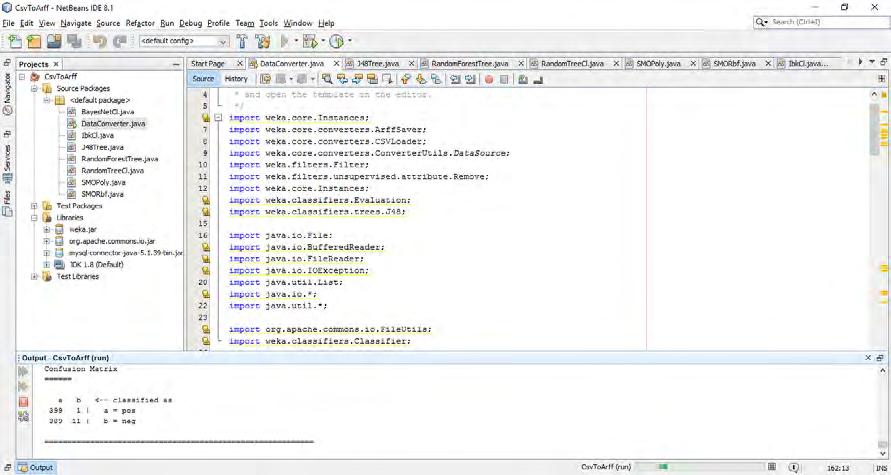The height and width of the screenshot is (475, 891).
Task: Open the Debug Project dropdown arrow
Action: (322, 41)
